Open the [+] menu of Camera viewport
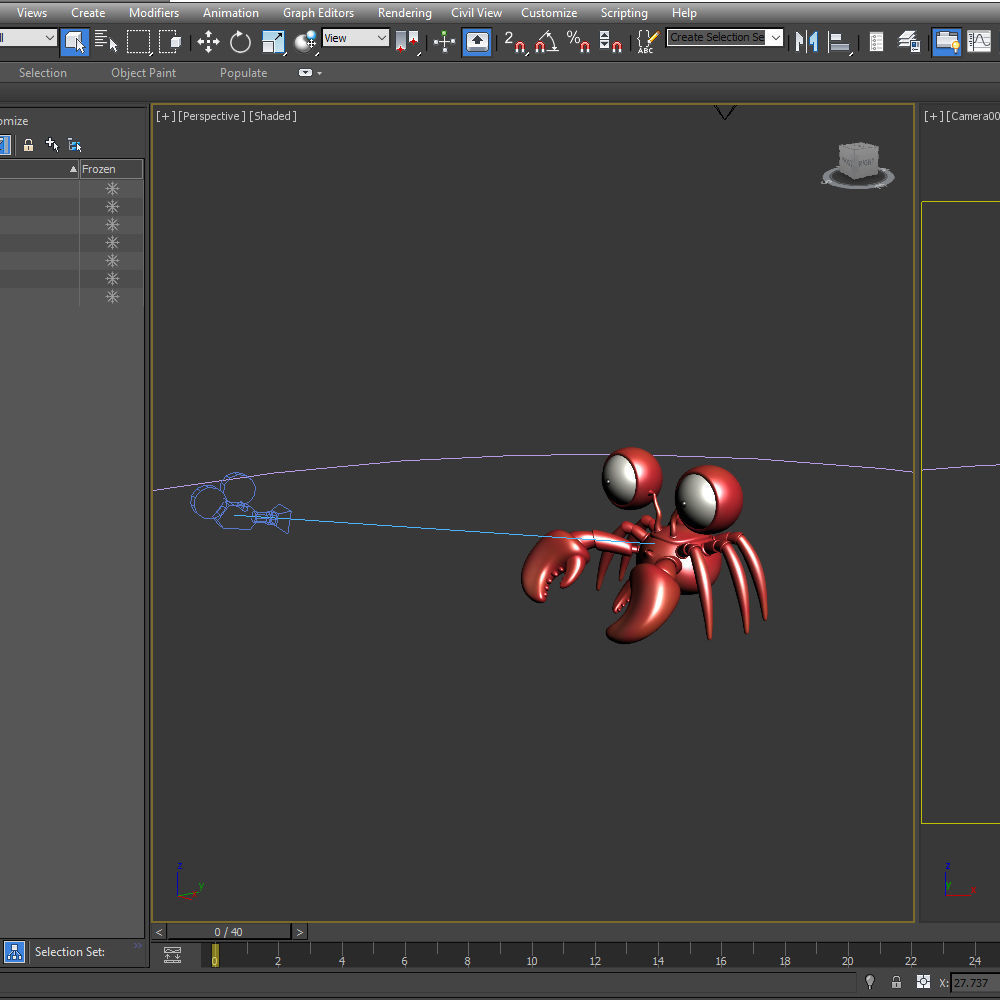The image size is (1000, 1000). [x=934, y=116]
